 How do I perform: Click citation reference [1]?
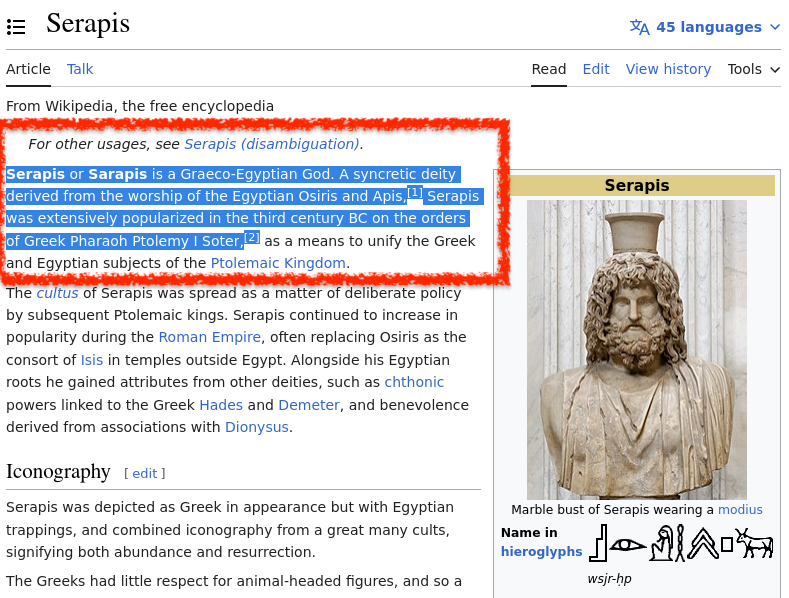(x=416, y=192)
